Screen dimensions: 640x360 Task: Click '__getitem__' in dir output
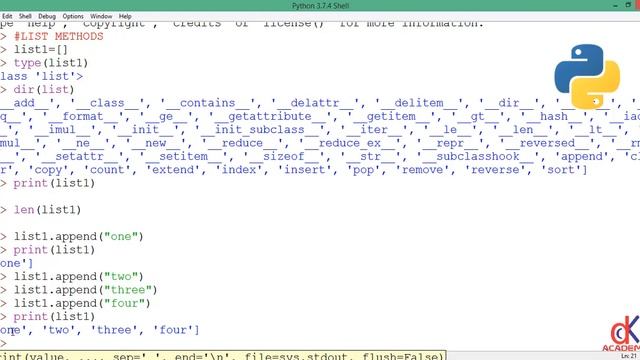coord(391,116)
